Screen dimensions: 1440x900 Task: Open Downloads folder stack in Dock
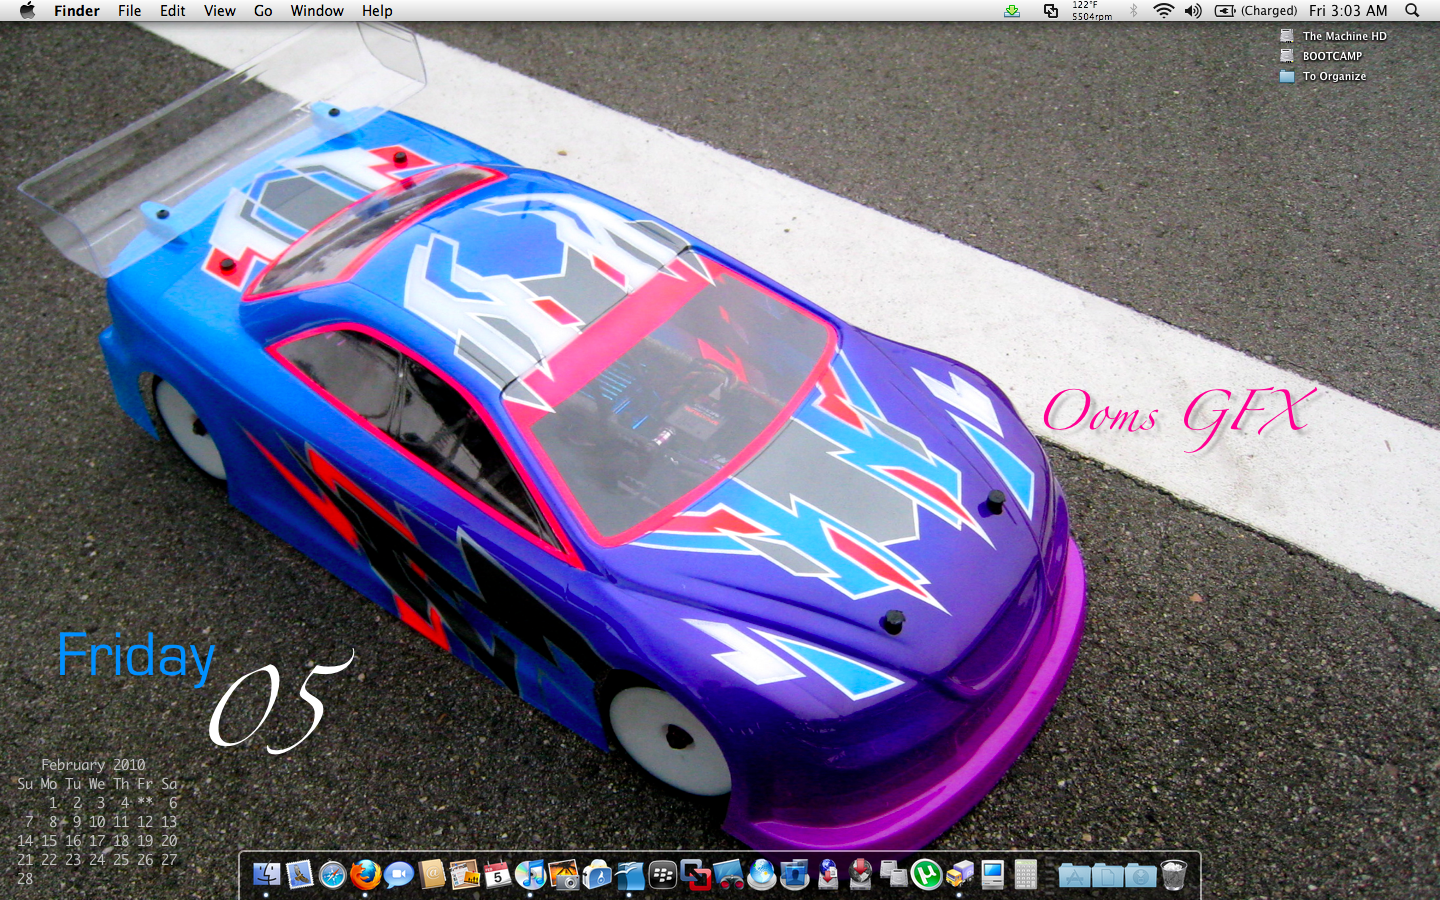1140,876
